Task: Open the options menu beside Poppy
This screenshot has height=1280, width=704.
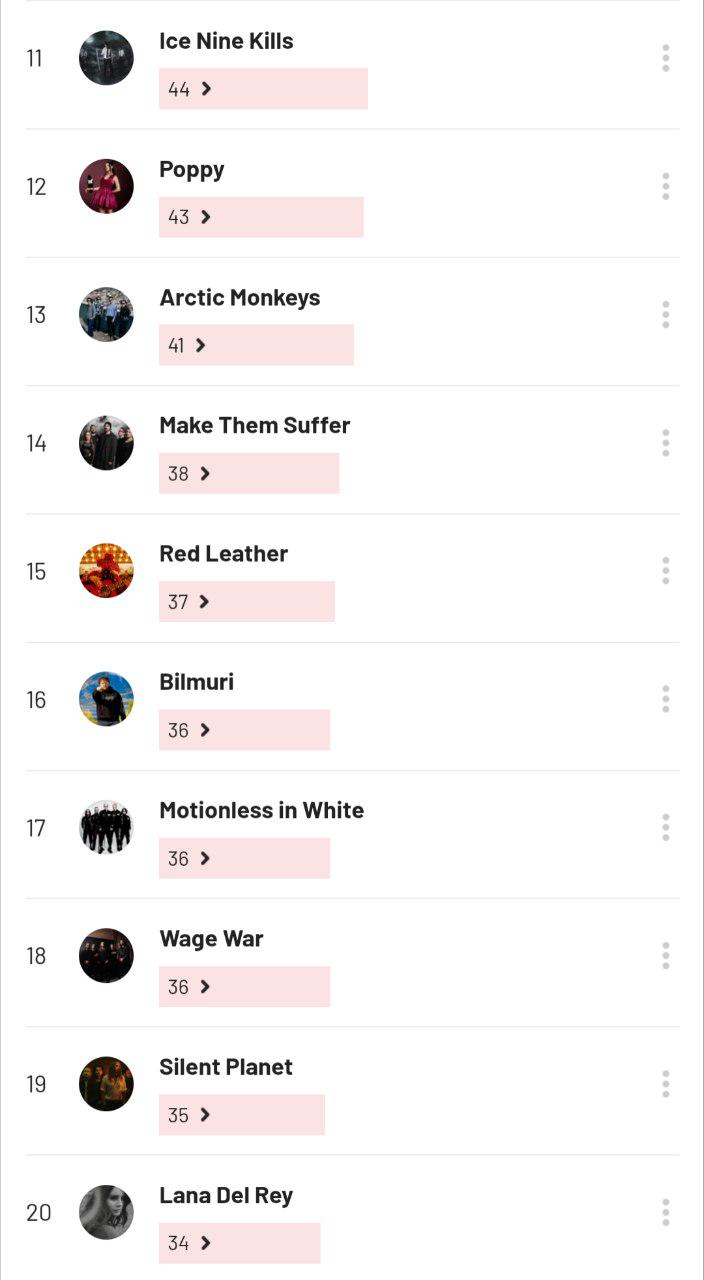Action: (x=665, y=186)
